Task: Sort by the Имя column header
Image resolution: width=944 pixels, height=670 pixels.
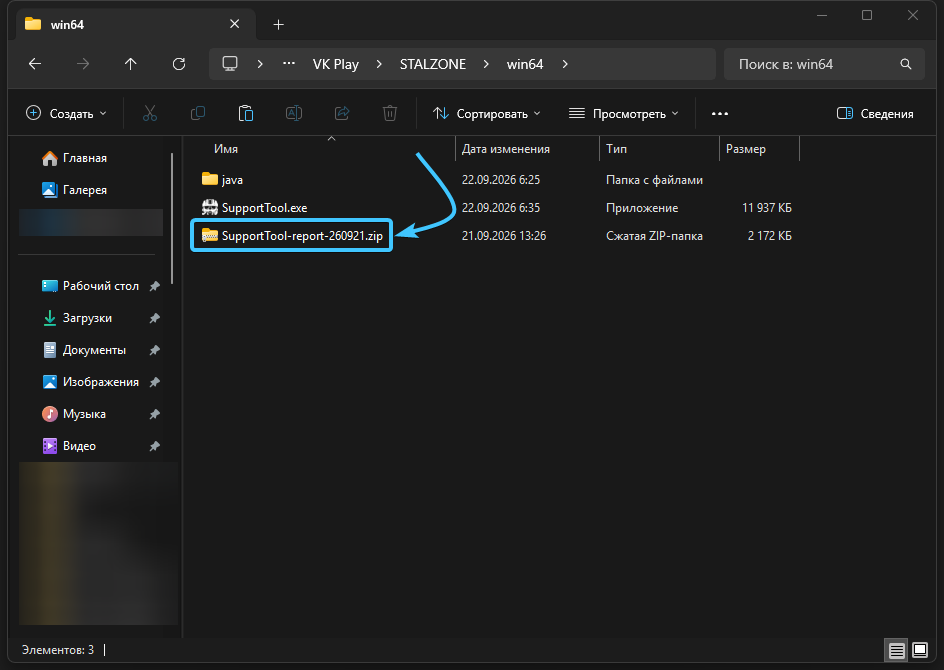Action: pos(226,149)
